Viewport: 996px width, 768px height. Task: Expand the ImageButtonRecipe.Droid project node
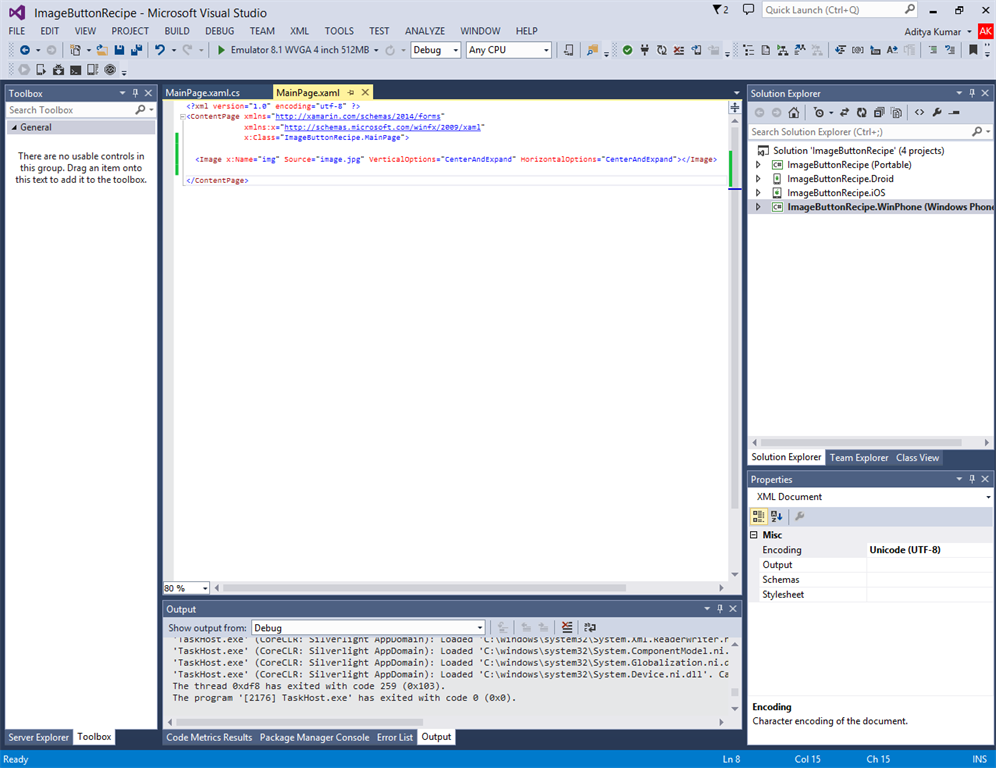pos(758,179)
